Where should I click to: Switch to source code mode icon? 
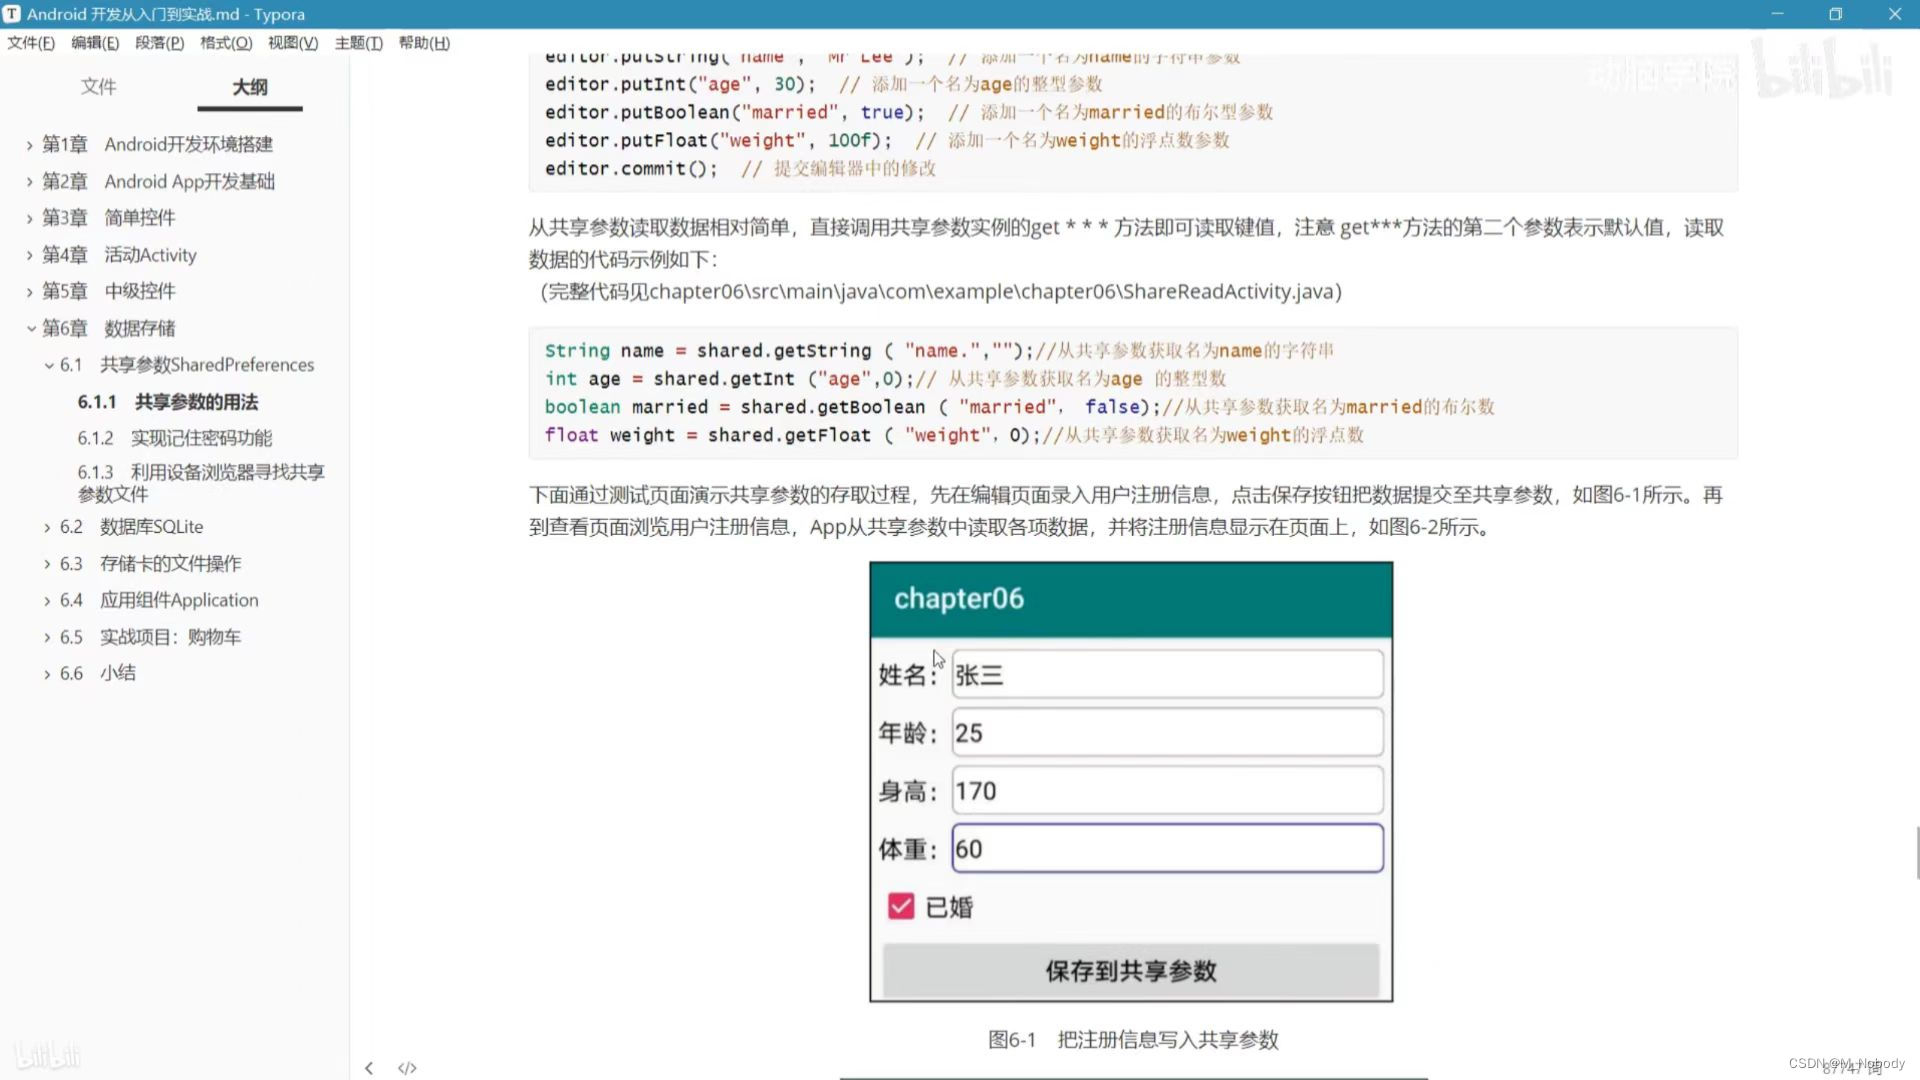tap(407, 1068)
